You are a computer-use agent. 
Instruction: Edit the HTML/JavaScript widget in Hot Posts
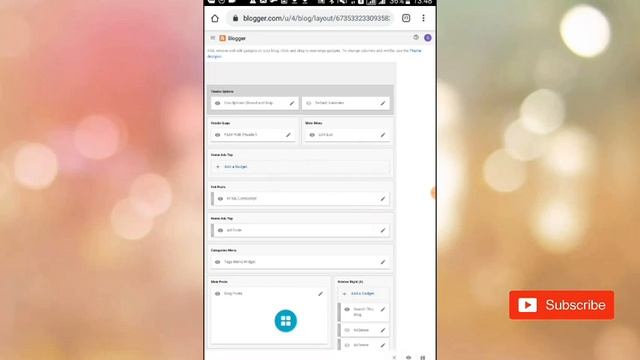[x=383, y=199]
